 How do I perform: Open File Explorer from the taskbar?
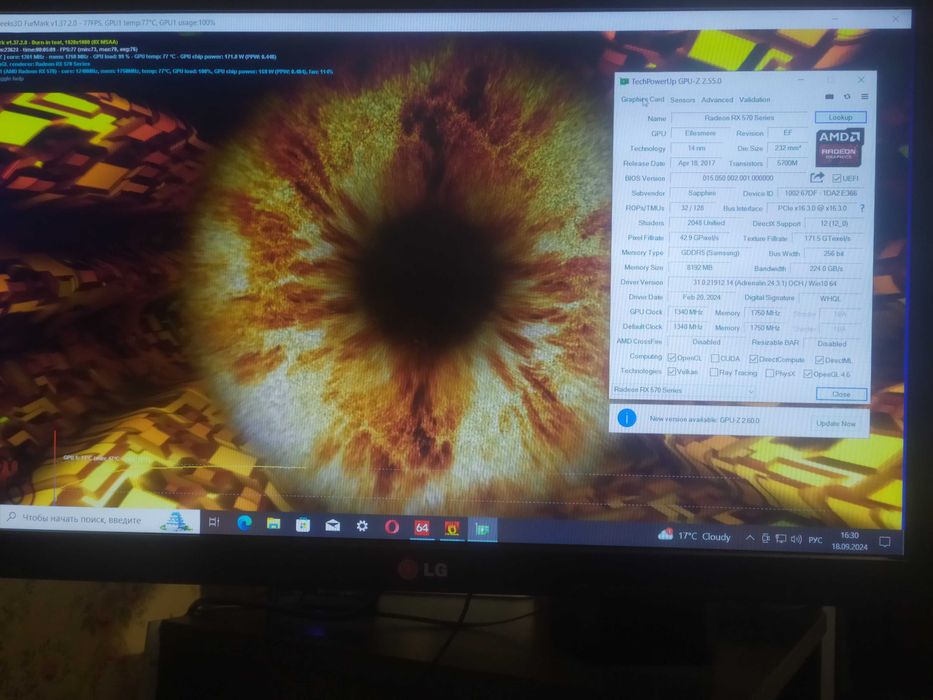[273, 523]
